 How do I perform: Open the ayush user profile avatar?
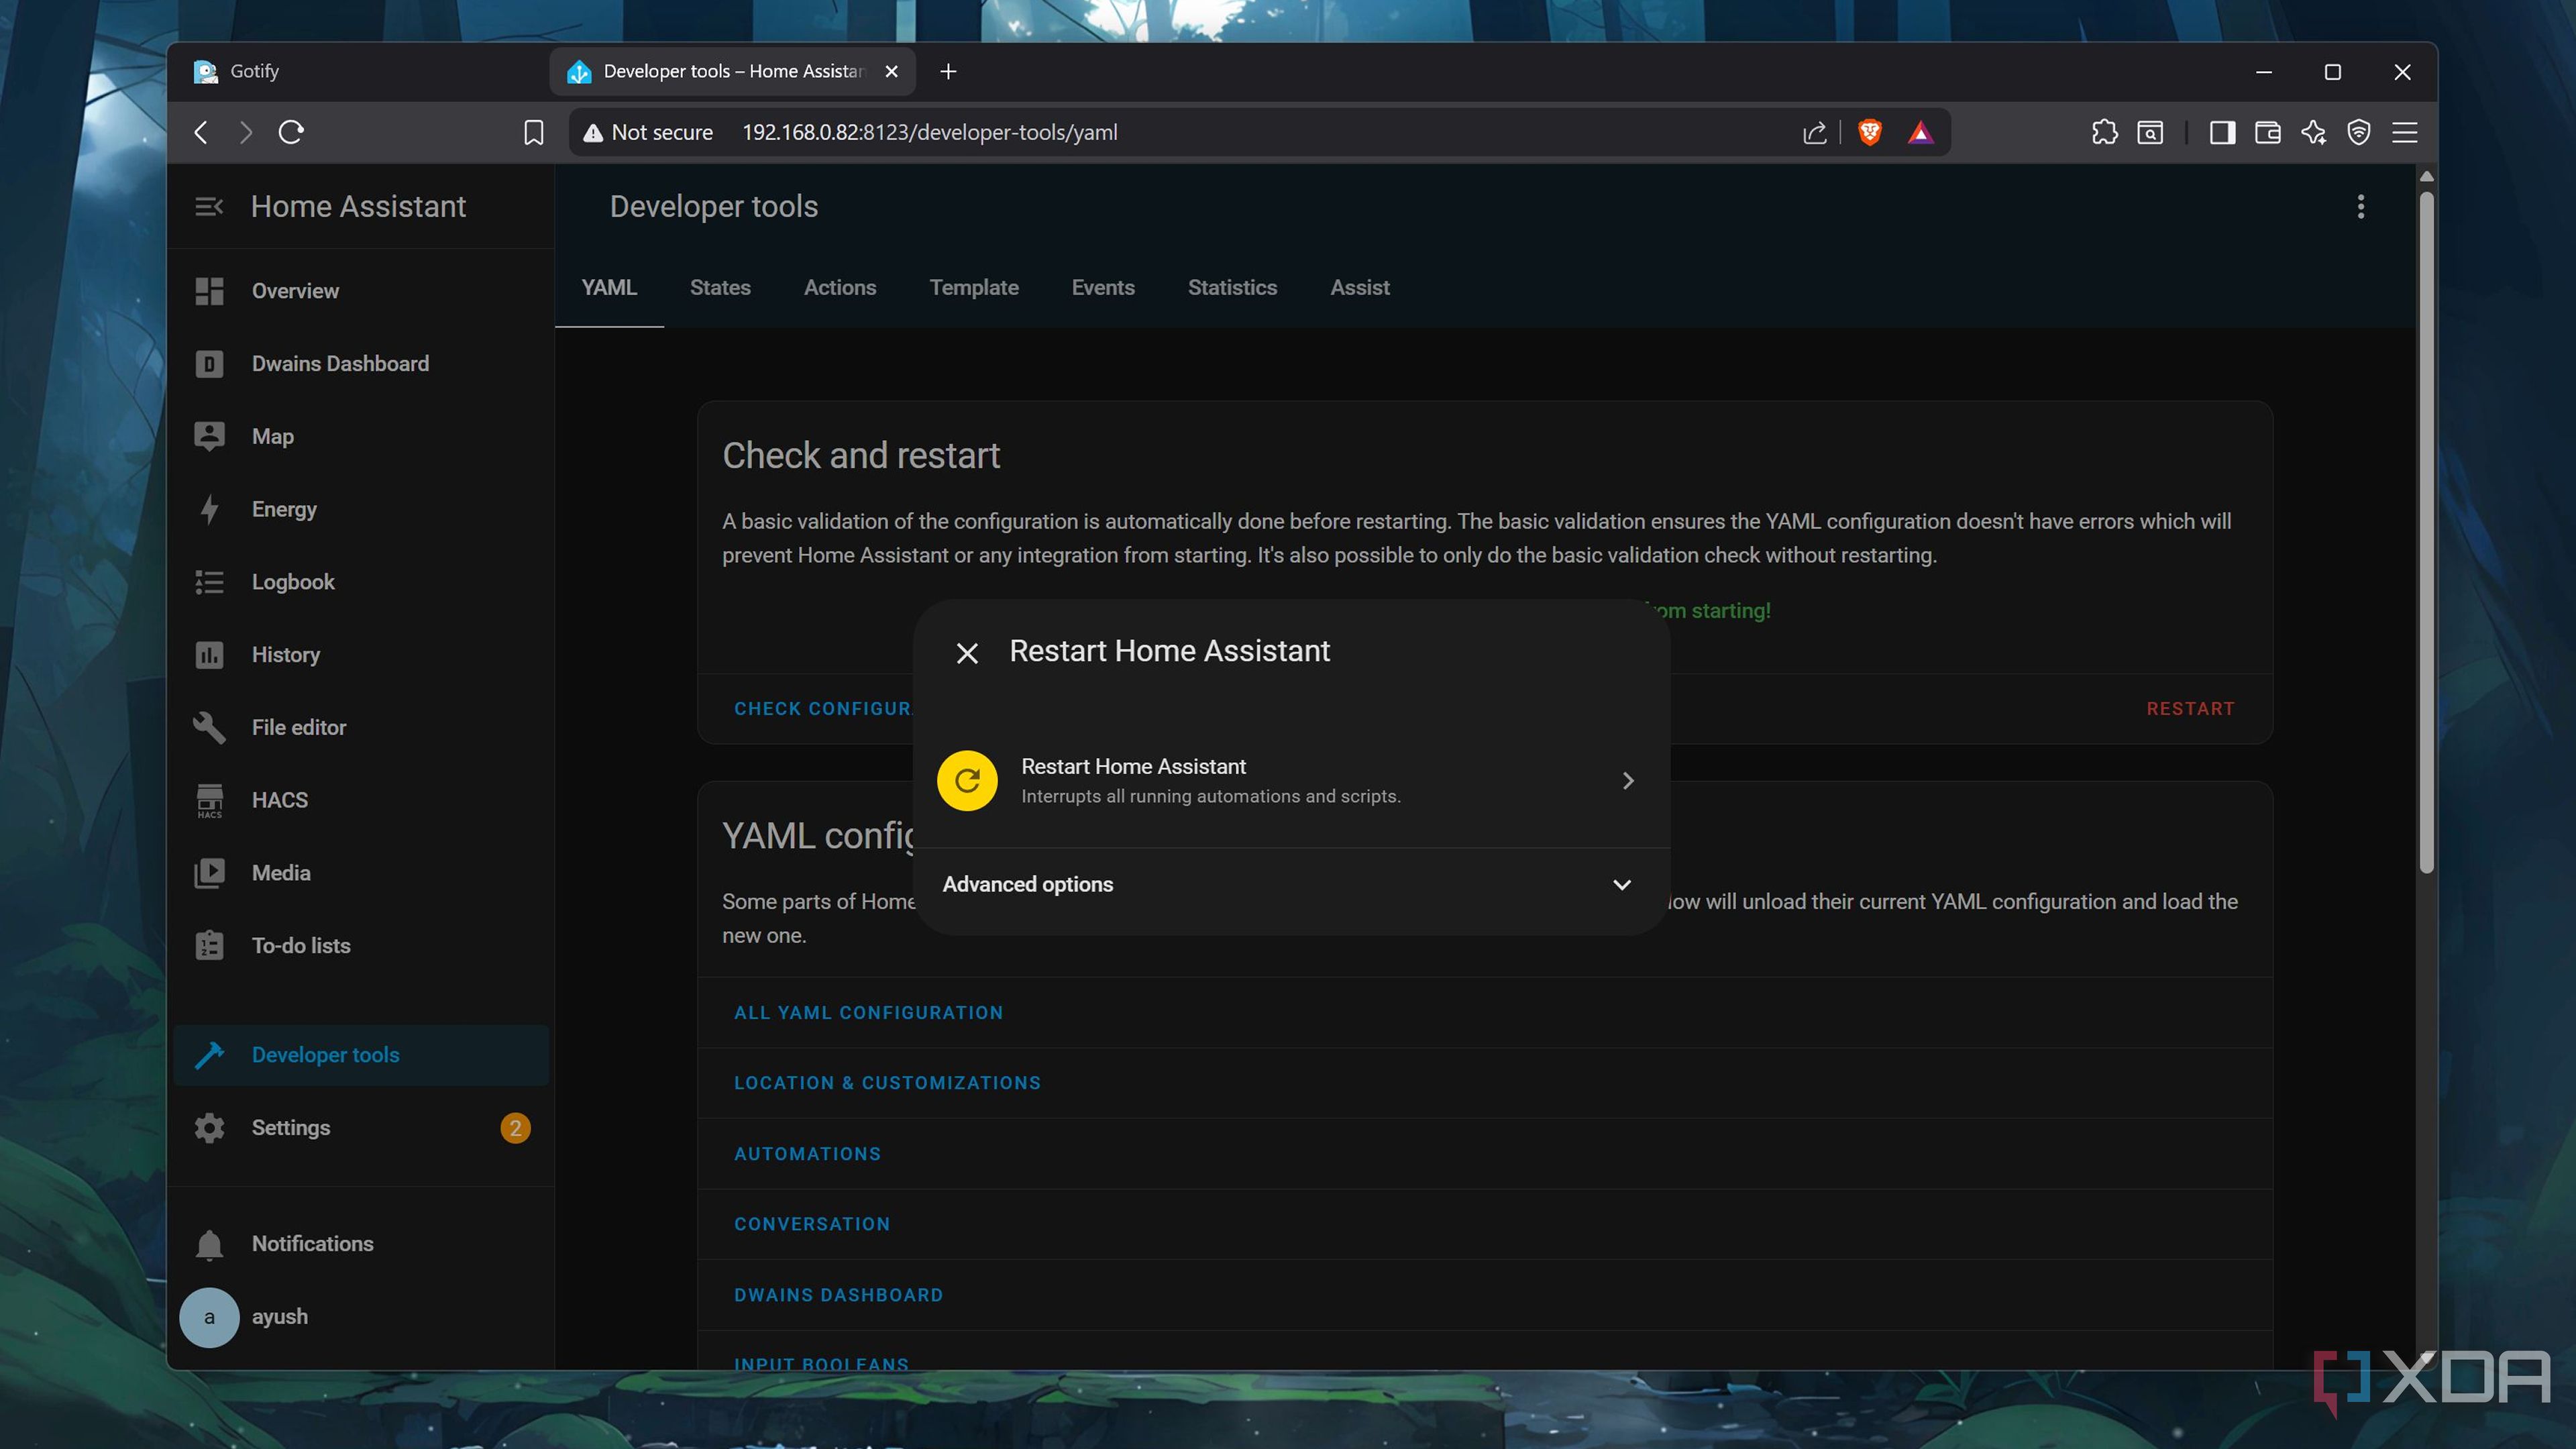coord(209,1317)
